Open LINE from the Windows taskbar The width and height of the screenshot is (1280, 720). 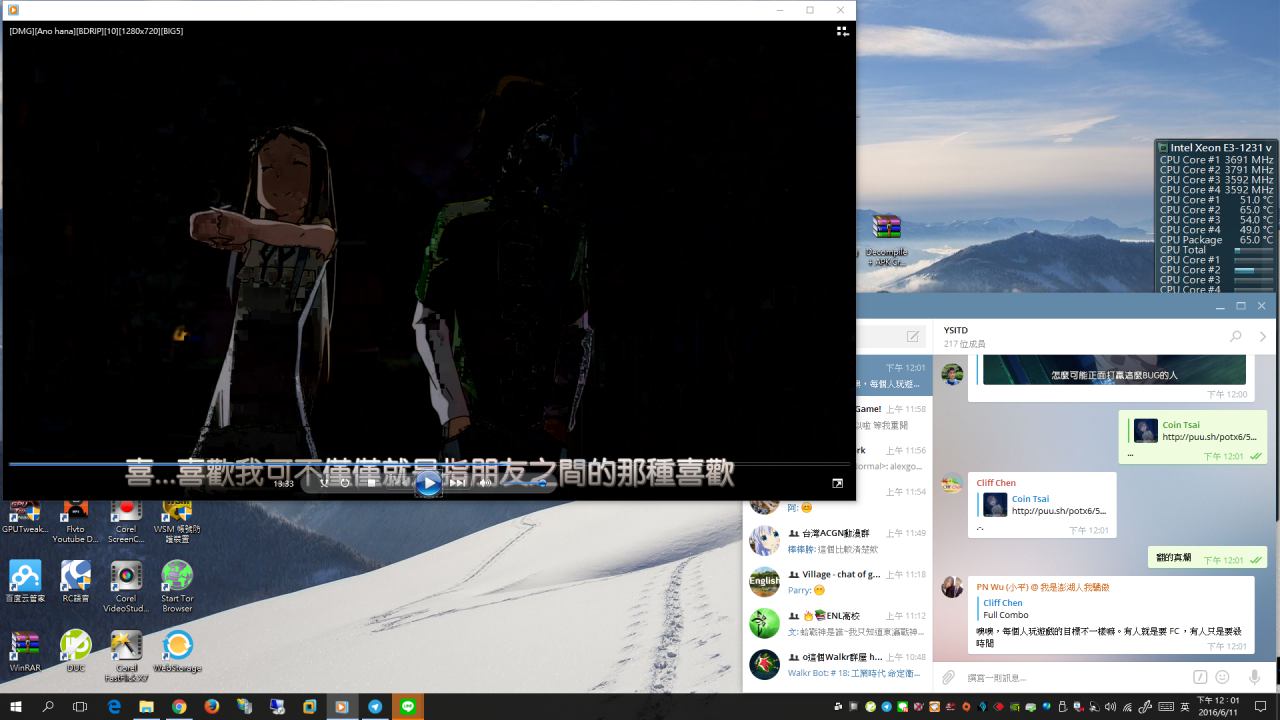point(407,707)
